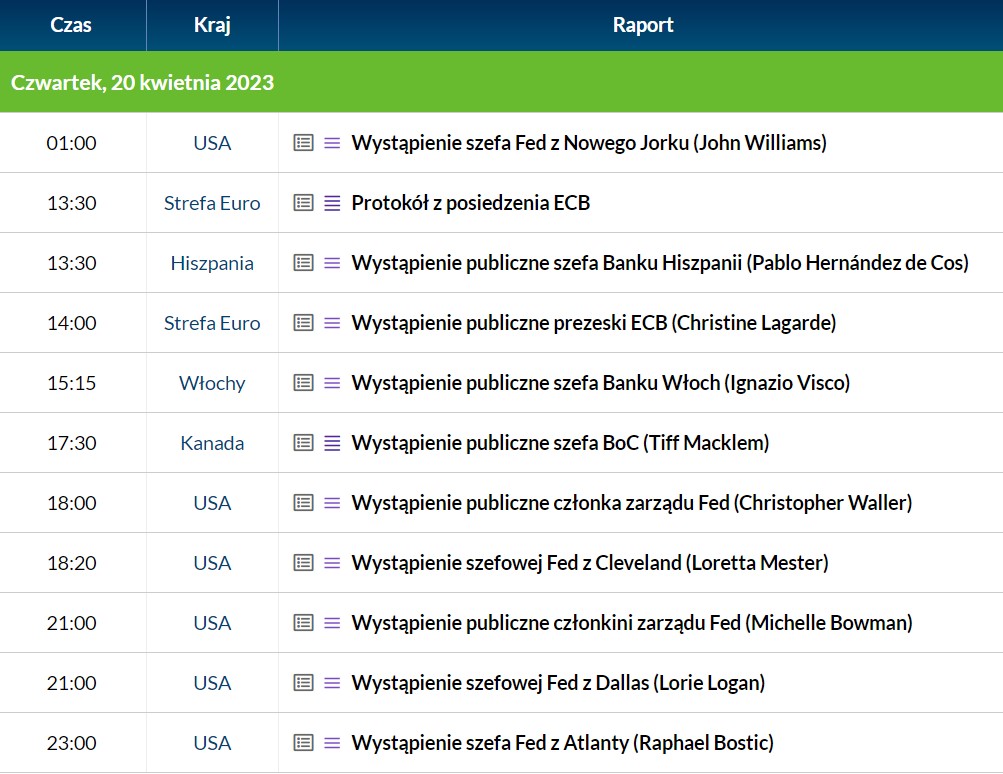Click importance bars icon in Kanada row
The height and width of the screenshot is (774, 1003).
332,443
